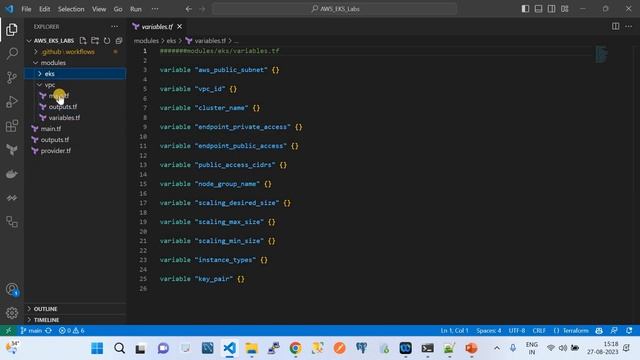Click the eks breadcrumb segment
This screenshot has height=360, width=640.
(171, 40)
